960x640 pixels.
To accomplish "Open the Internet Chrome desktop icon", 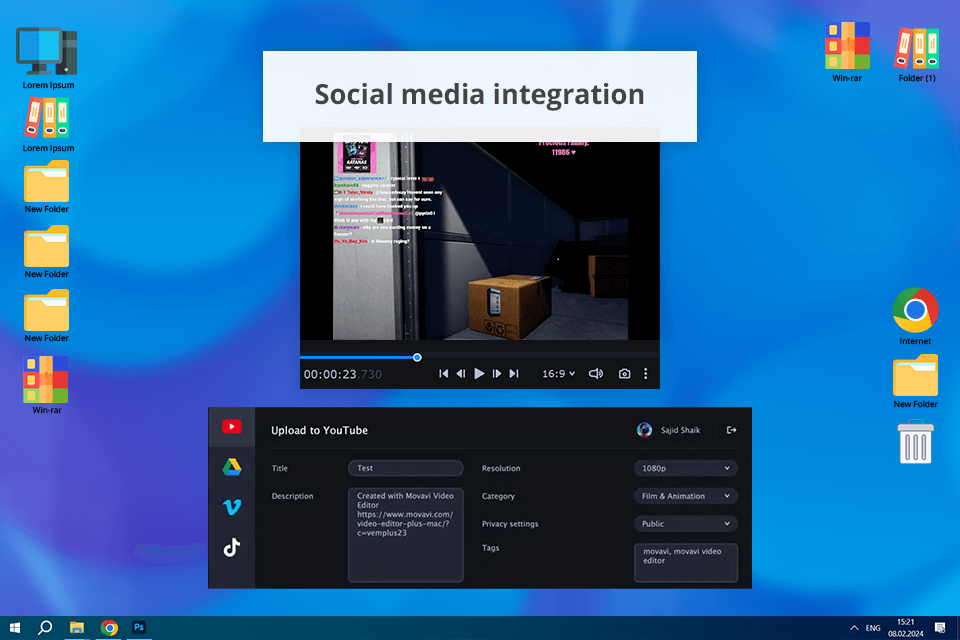I will tap(915, 316).
